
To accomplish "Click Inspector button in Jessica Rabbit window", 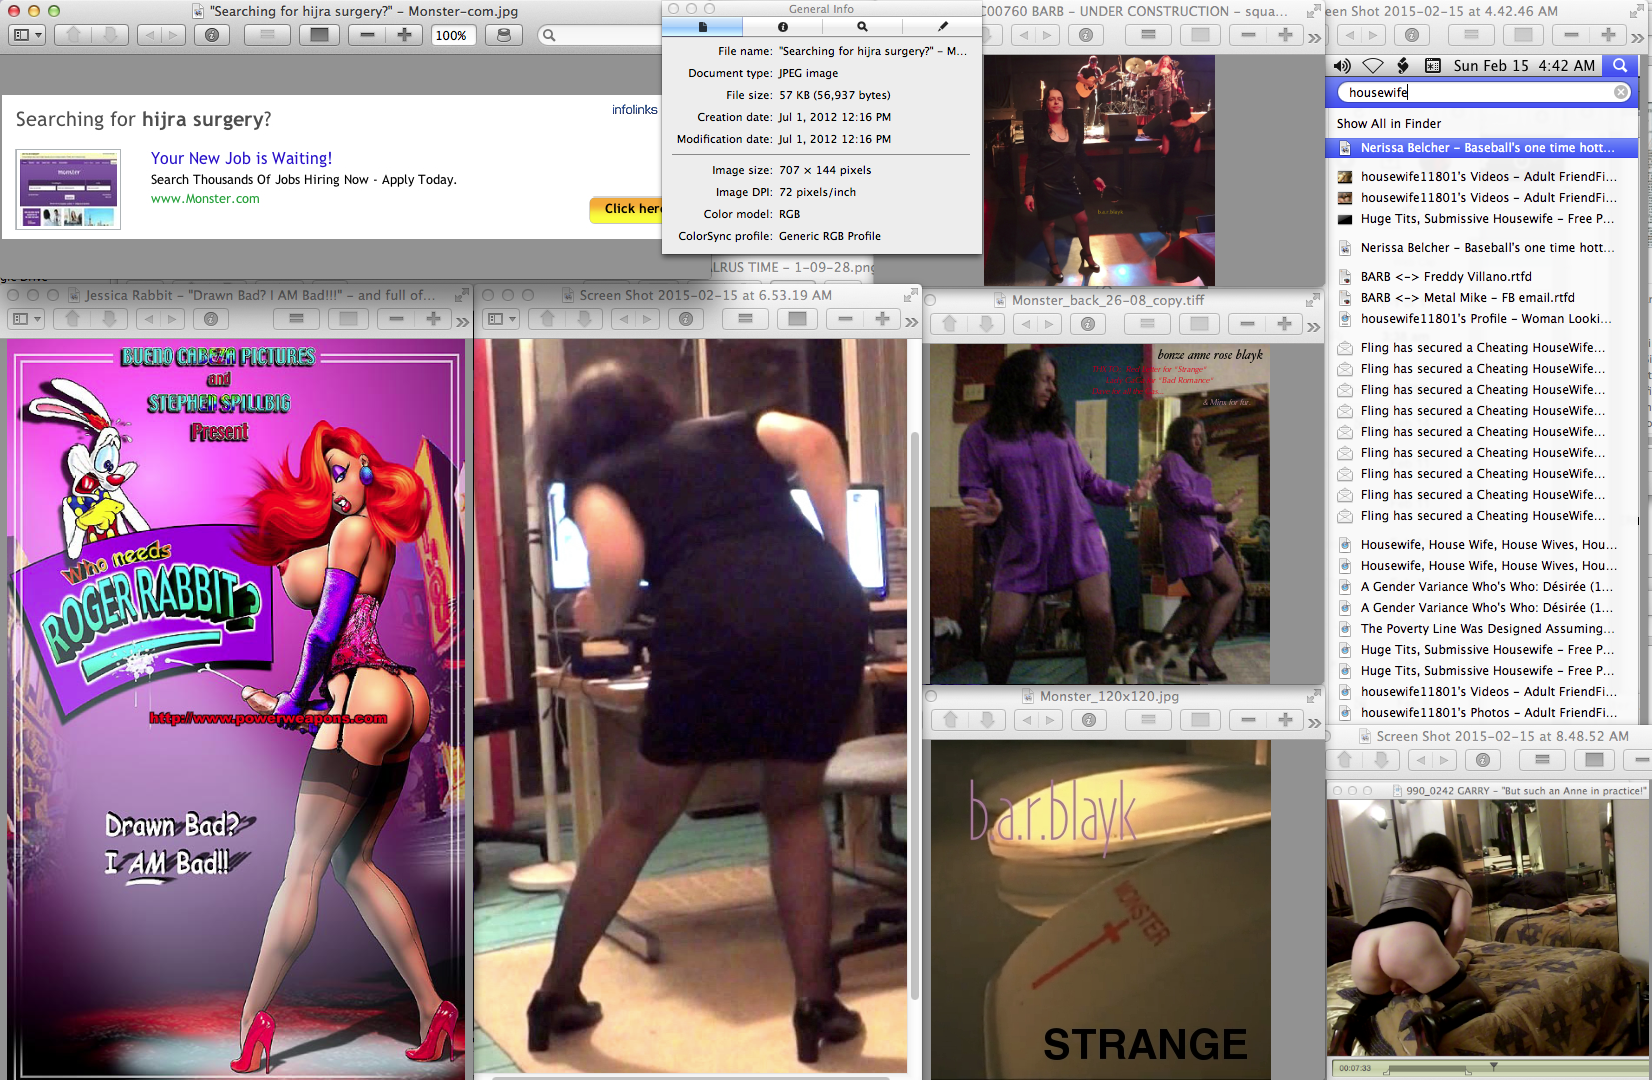I will click(211, 319).
